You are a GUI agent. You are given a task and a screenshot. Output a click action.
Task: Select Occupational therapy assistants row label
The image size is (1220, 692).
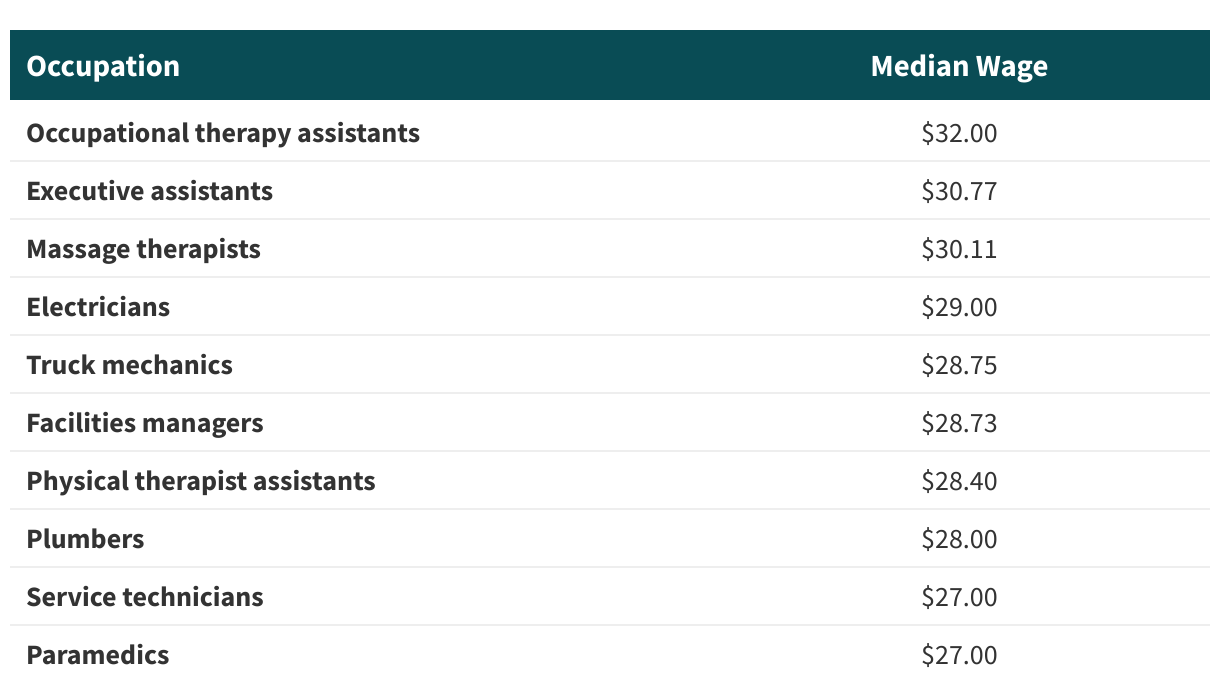coord(223,133)
